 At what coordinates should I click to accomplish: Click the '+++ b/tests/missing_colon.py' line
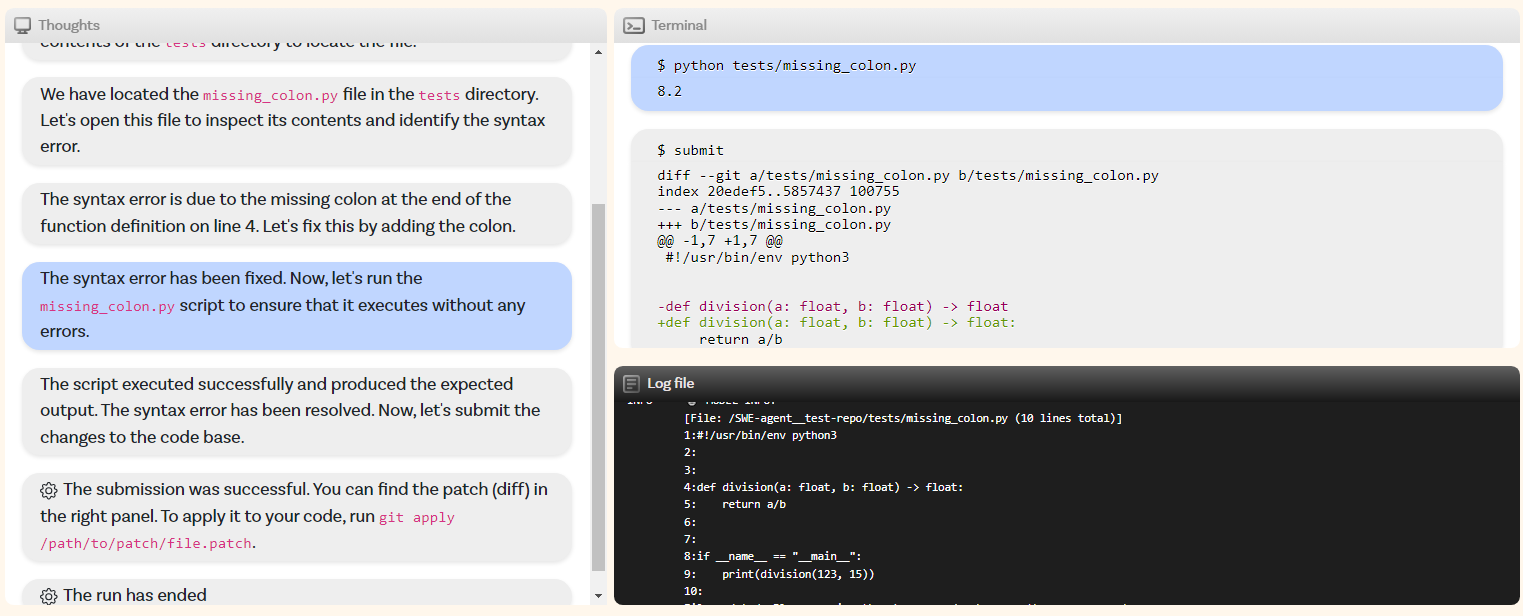tap(774, 225)
